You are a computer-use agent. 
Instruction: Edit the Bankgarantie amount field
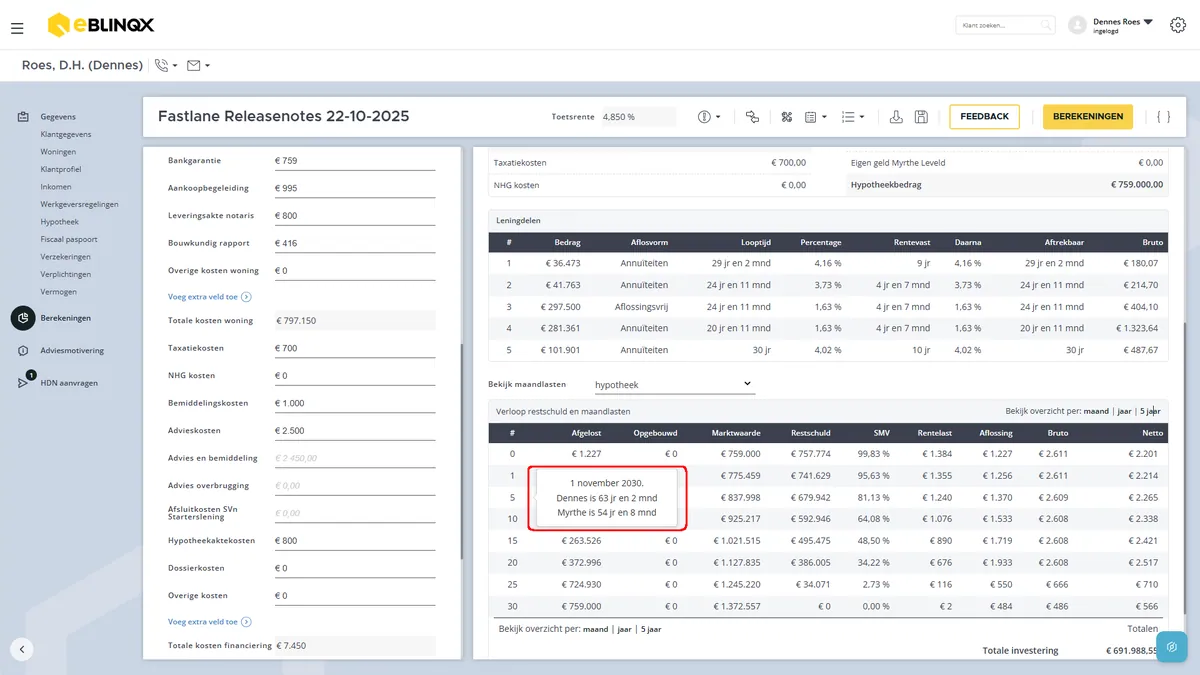tap(355, 160)
